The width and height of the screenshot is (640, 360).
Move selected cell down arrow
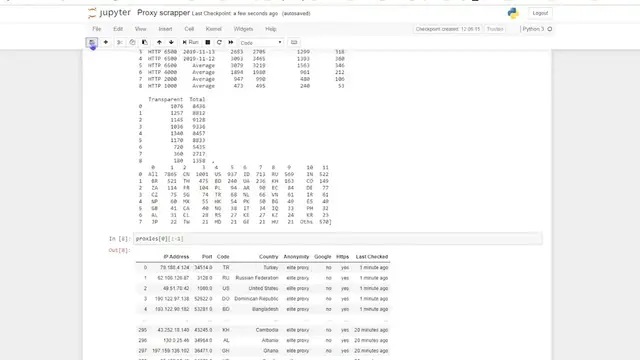[171, 42]
